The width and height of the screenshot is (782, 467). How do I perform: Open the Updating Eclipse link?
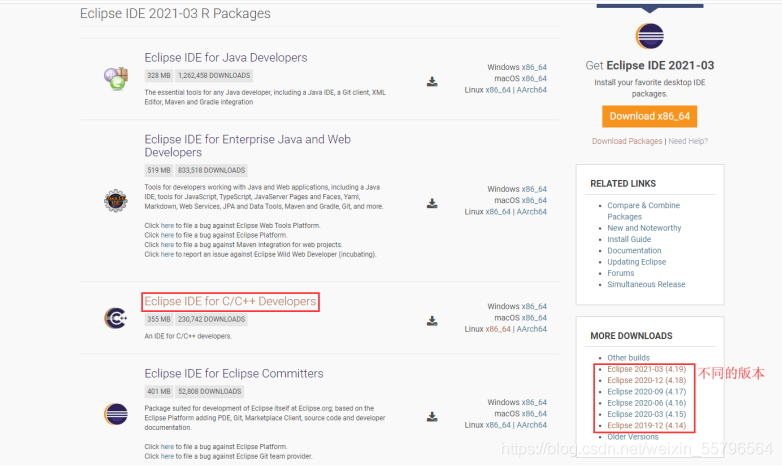[636, 262]
